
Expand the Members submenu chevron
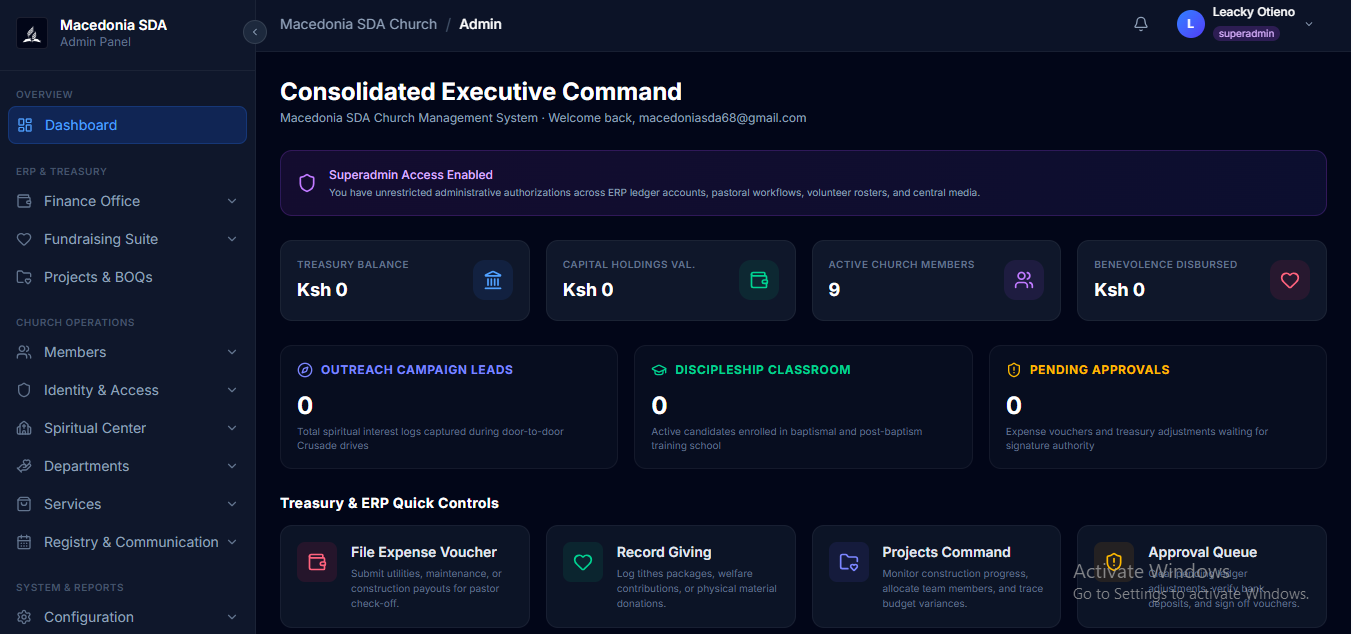pos(232,352)
